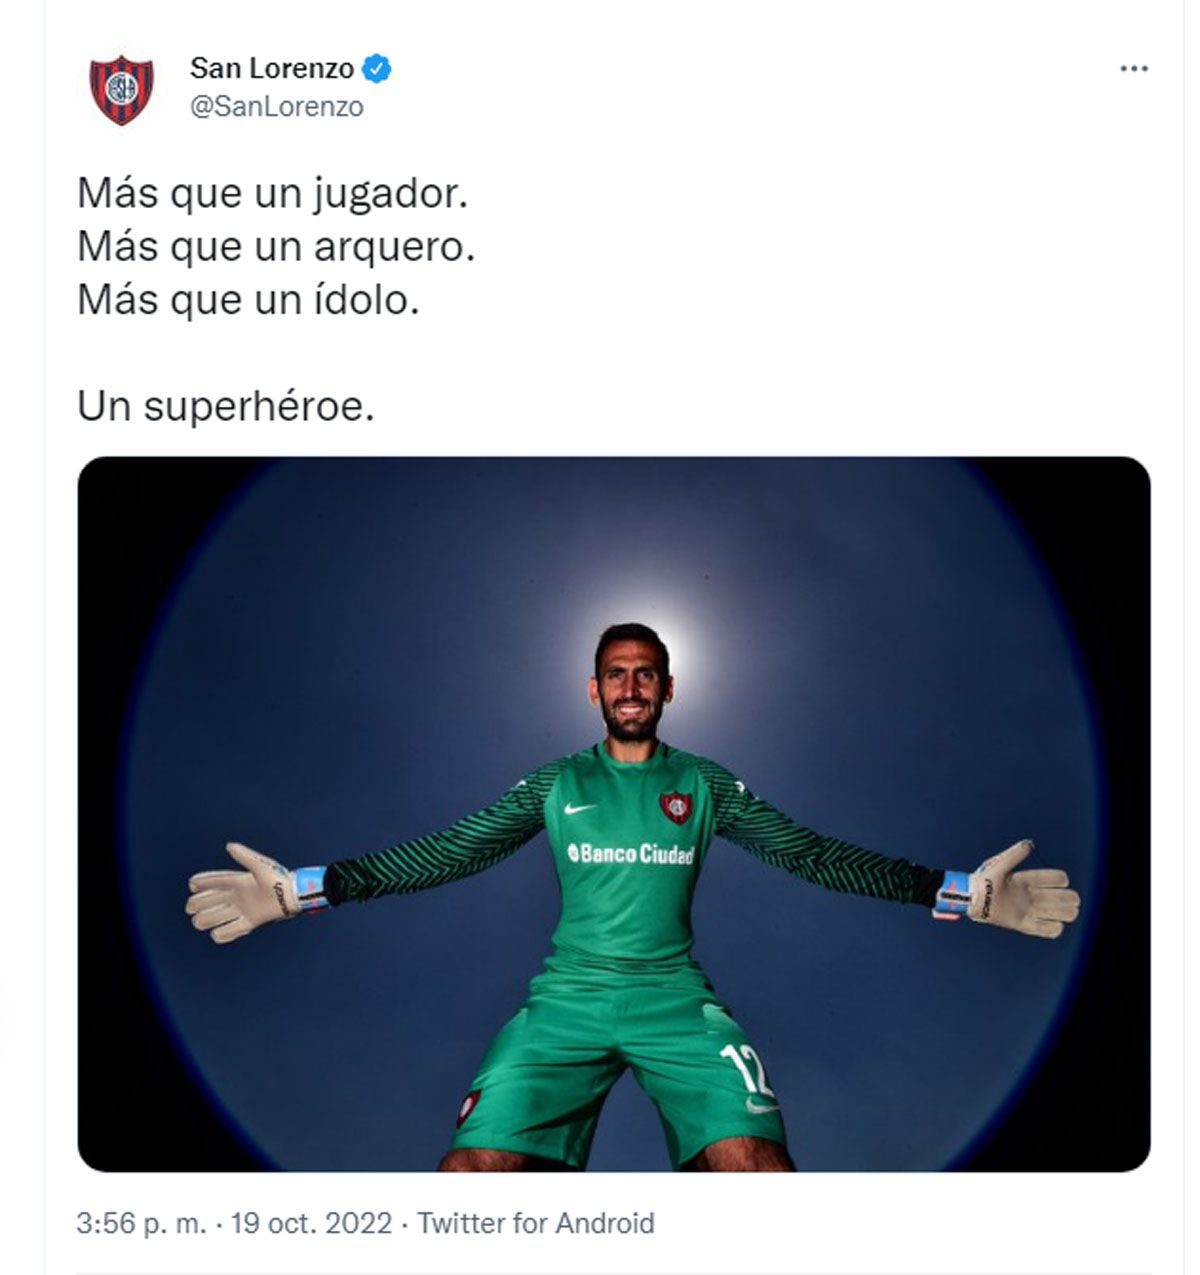
Task: Click the club crest on the goalkeeper's jersey
Action: pos(676,806)
